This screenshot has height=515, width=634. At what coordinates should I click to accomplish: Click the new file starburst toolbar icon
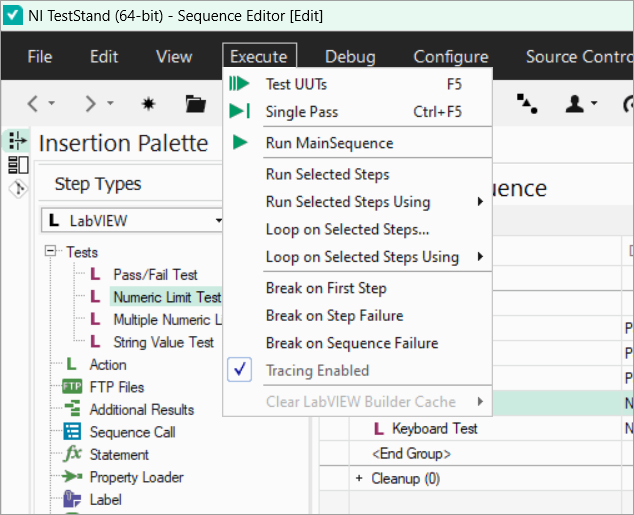click(148, 104)
